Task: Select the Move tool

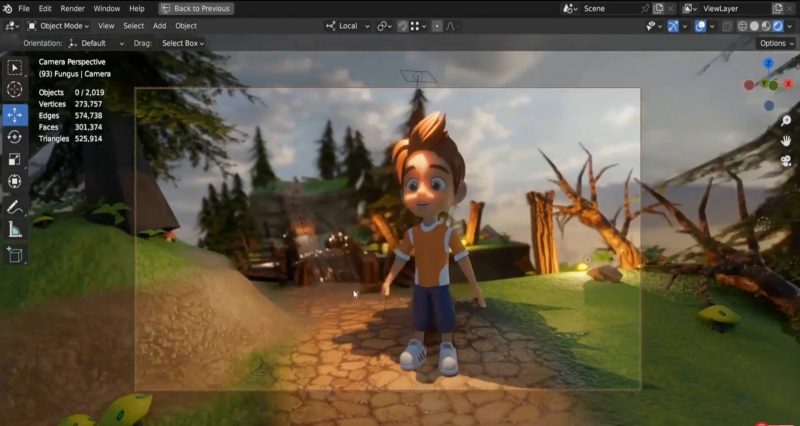Action: 15,115
